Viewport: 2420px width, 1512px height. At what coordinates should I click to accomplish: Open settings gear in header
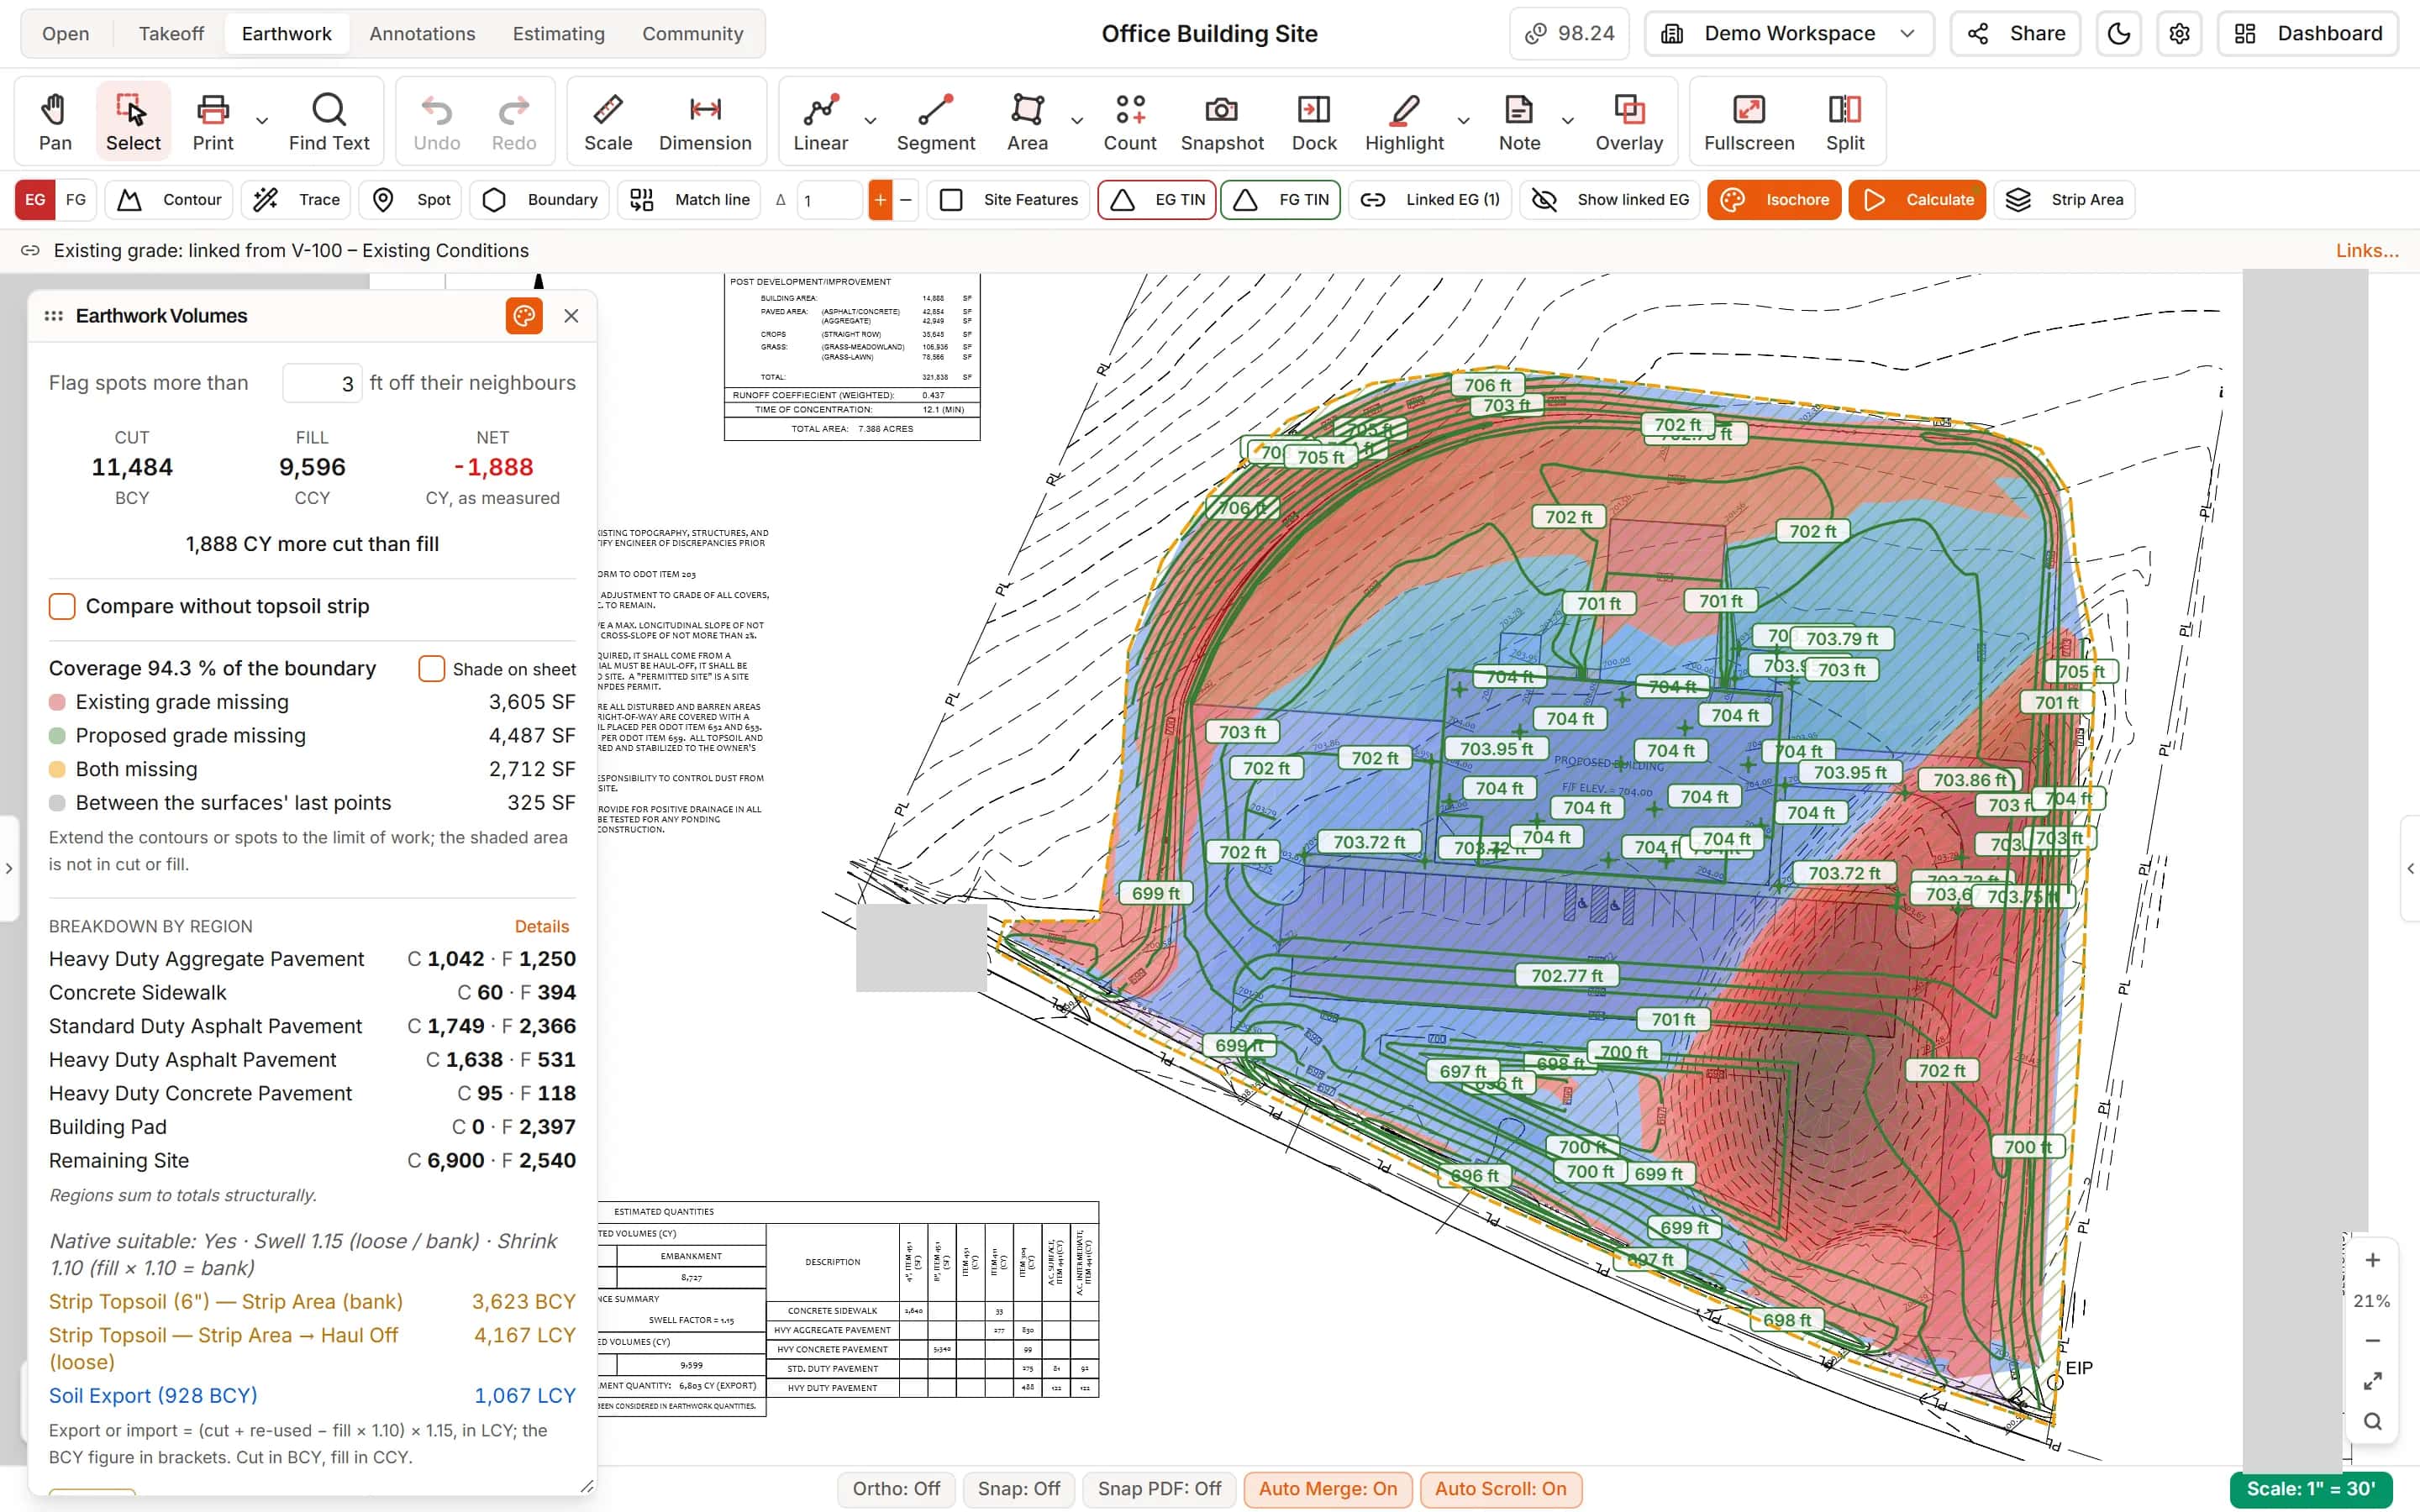pyautogui.click(x=2179, y=34)
